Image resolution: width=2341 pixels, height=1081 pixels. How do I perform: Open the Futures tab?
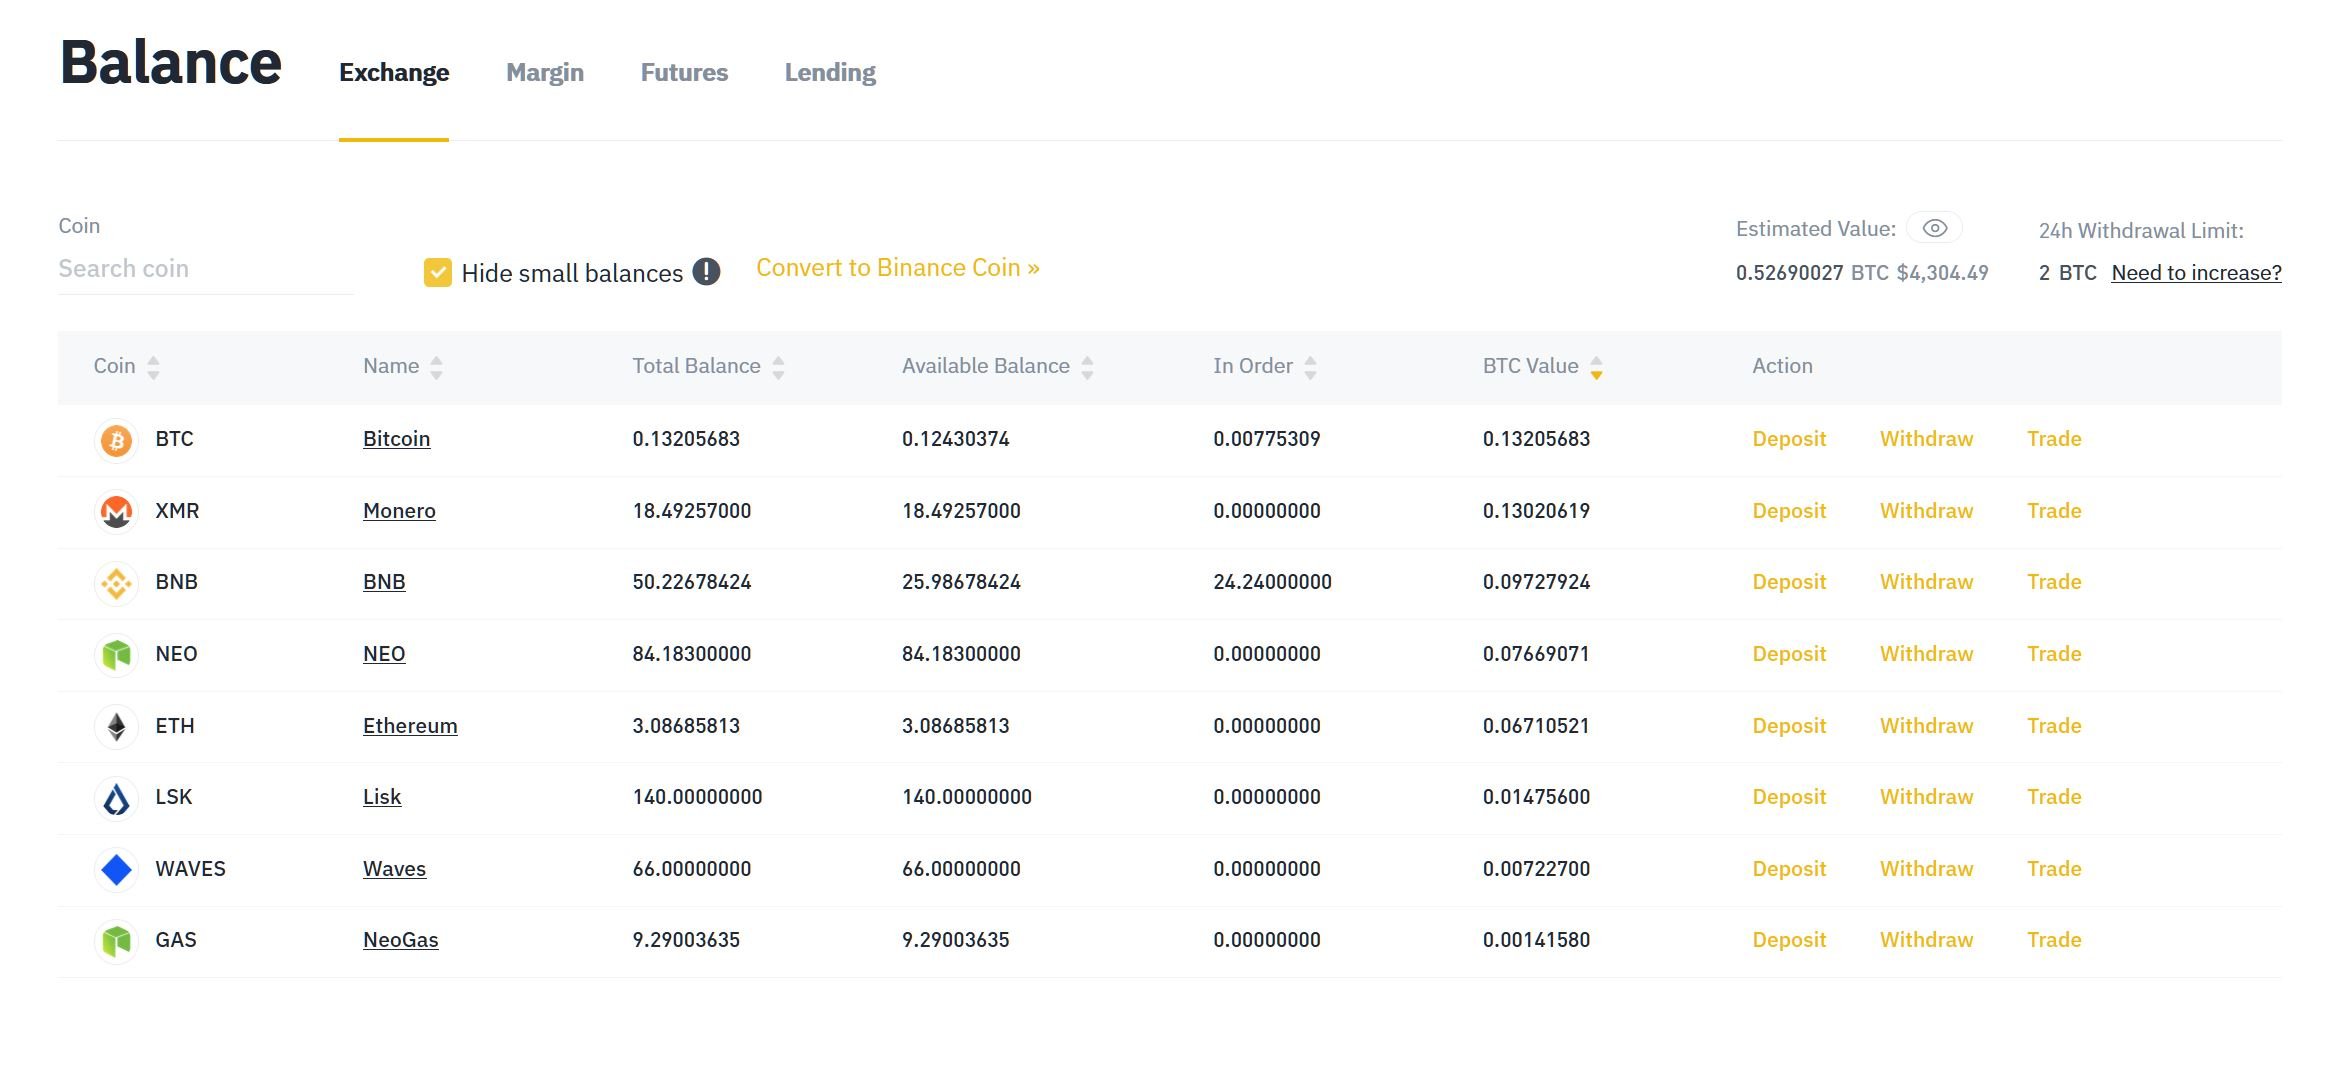tap(684, 73)
